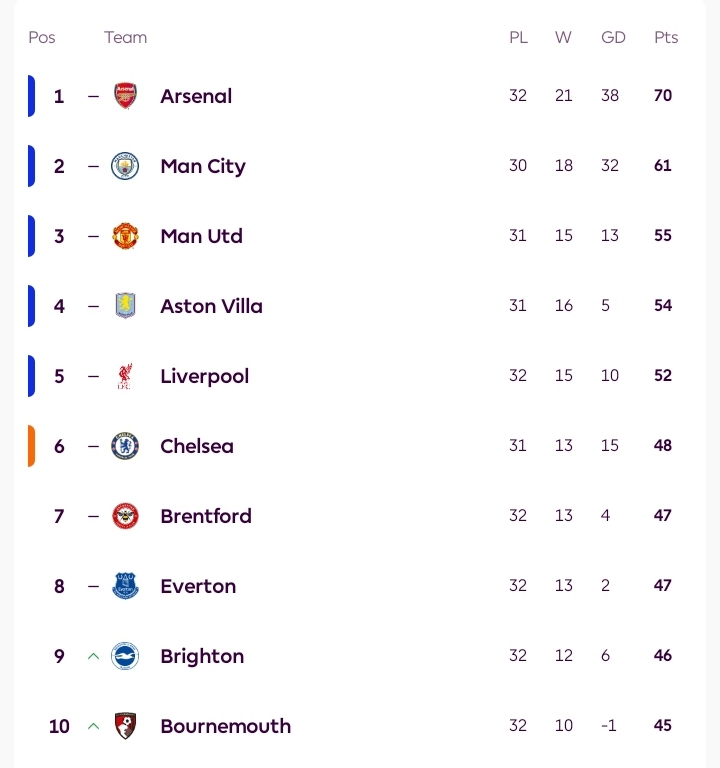Click Bournemouth's green position-change arrow
The height and width of the screenshot is (768, 720).
(x=93, y=726)
